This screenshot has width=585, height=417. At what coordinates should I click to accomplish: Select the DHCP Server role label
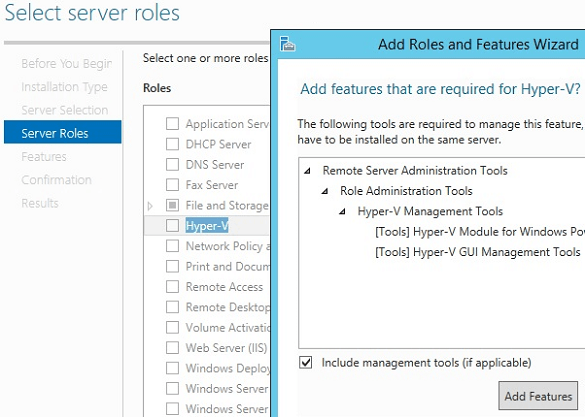[219, 144]
